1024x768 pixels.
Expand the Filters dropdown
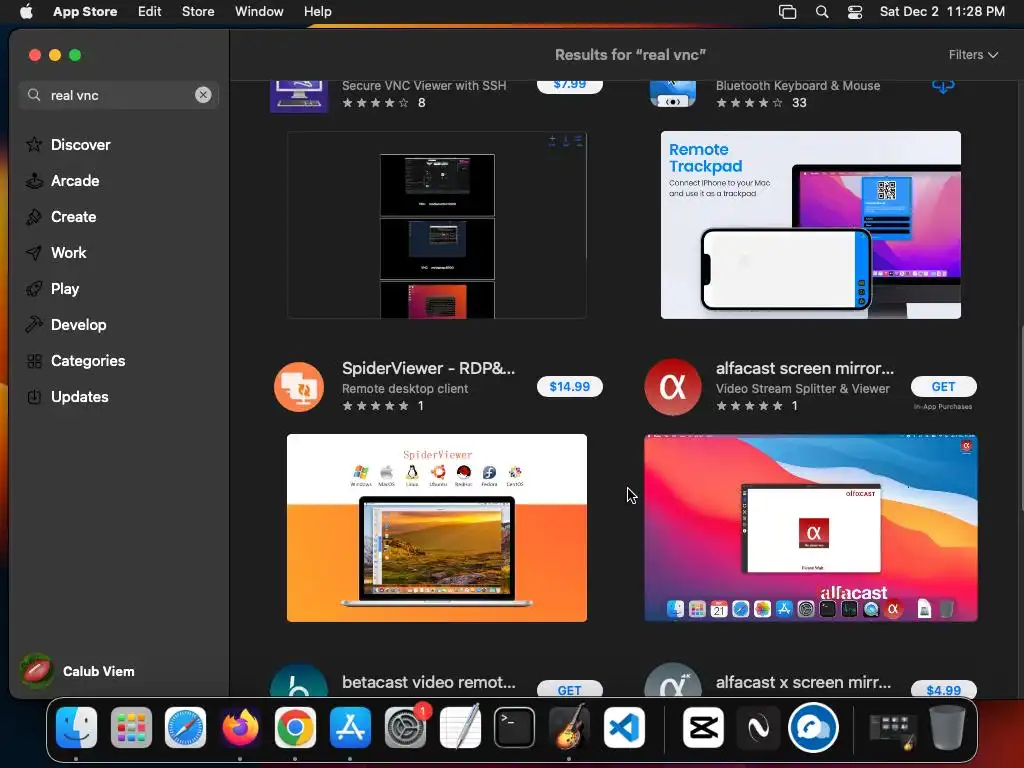tap(973, 55)
